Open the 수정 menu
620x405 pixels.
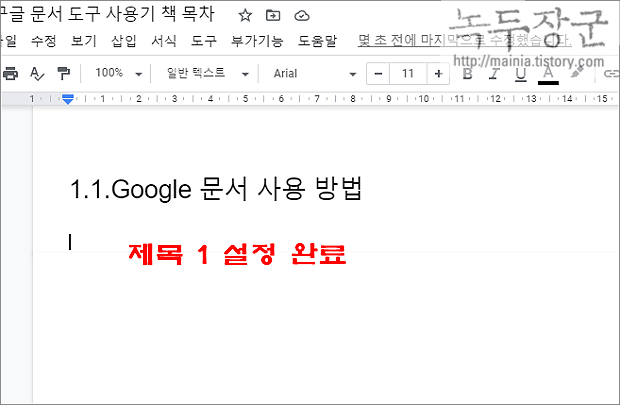pyautogui.click(x=43, y=41)
